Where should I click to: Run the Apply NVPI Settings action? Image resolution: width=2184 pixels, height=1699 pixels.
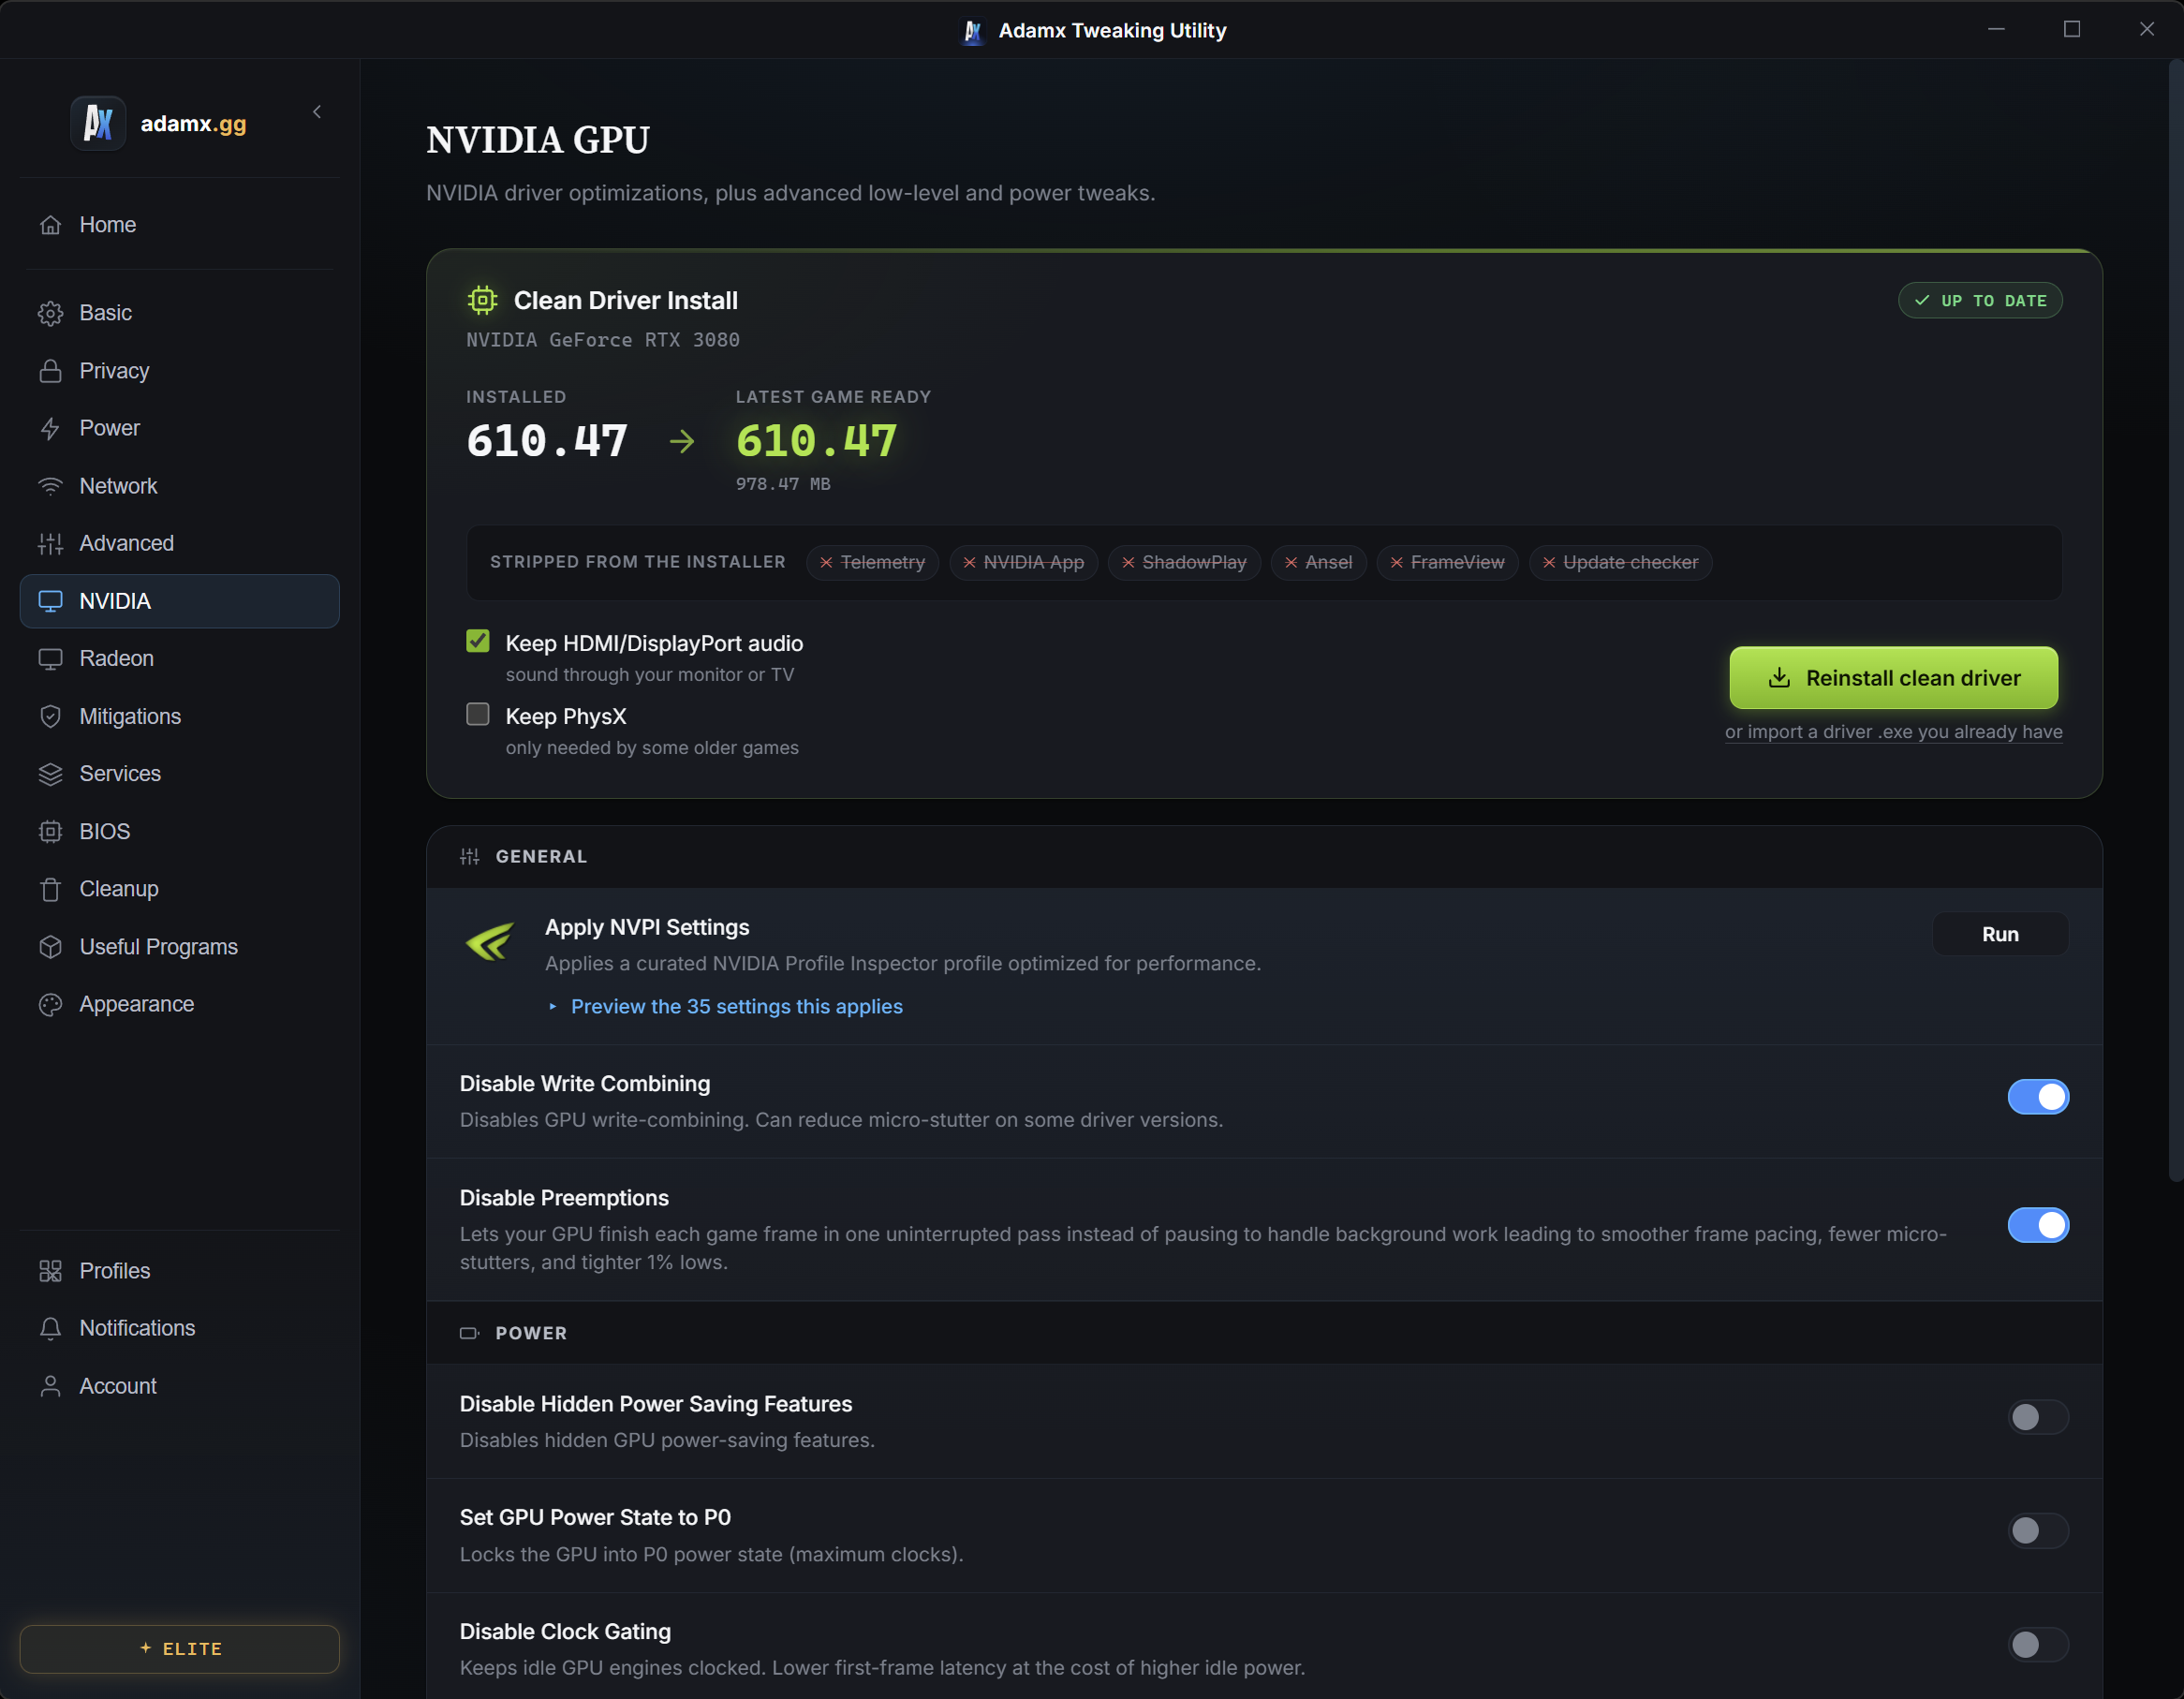click(x=2000, y=934)
